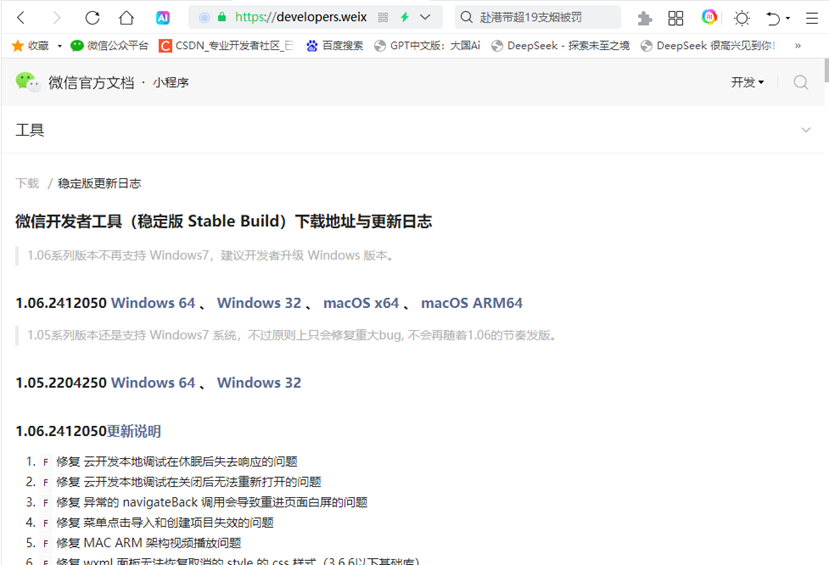Click the undo close-tab arrow icon
829x565 pixels.
[x=773, y=18]
